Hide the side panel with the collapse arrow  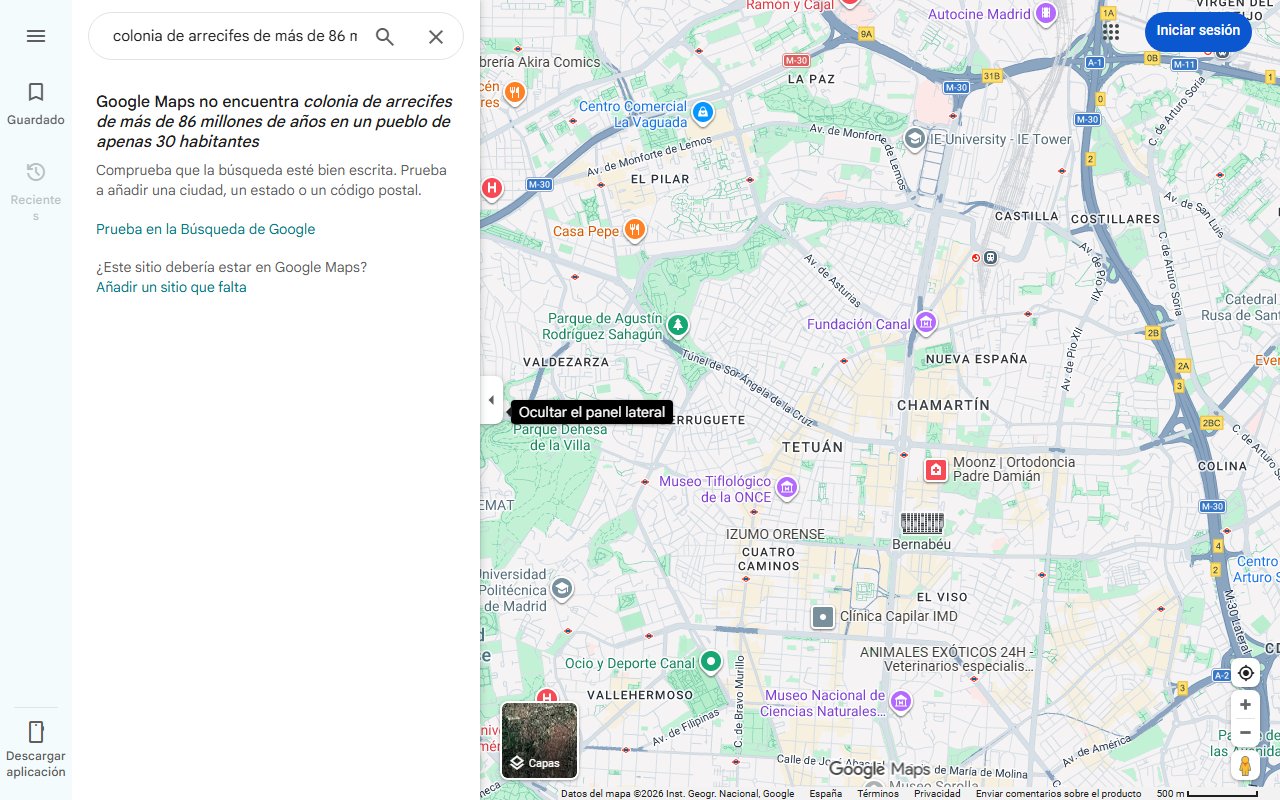point(491,400)
